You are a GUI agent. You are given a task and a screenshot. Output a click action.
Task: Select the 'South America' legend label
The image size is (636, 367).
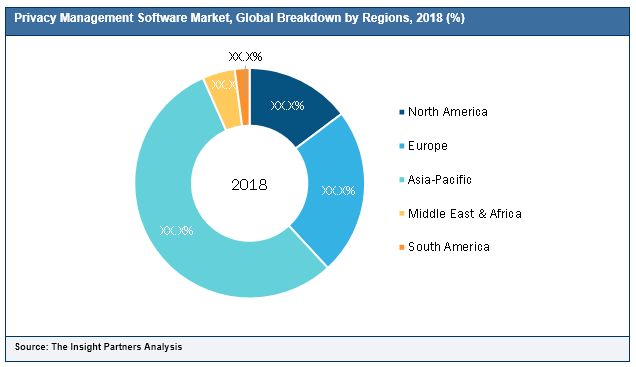click(x=449, y=247)
